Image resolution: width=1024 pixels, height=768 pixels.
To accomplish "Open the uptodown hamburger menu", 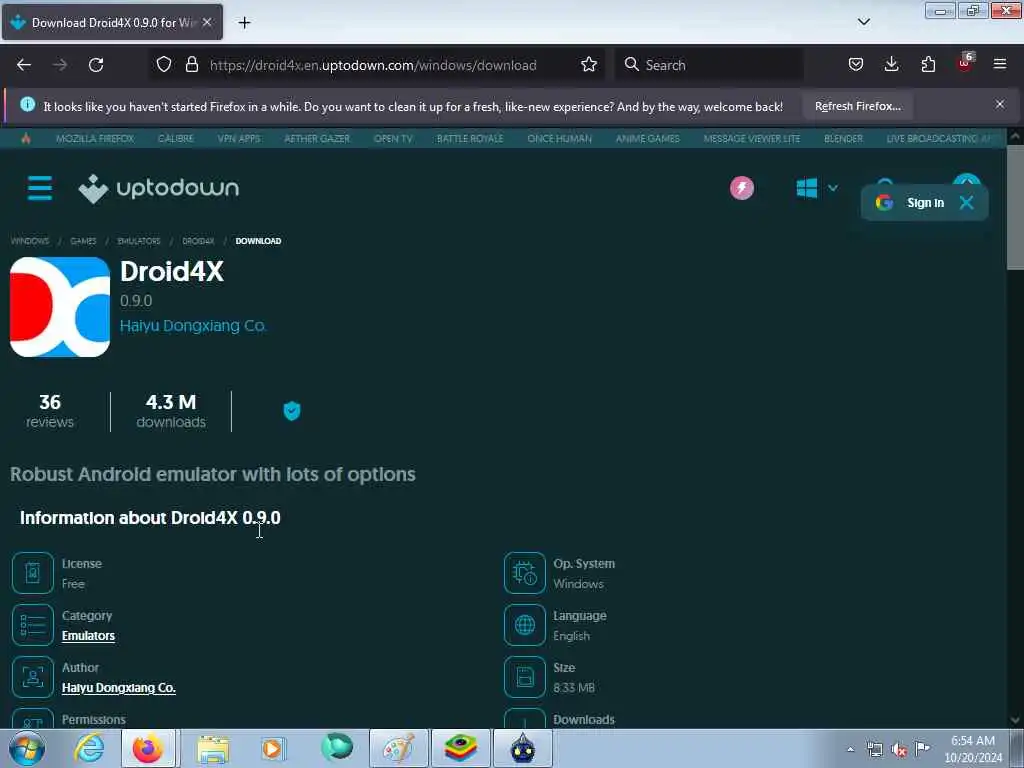I will click(x=40, y=188).
